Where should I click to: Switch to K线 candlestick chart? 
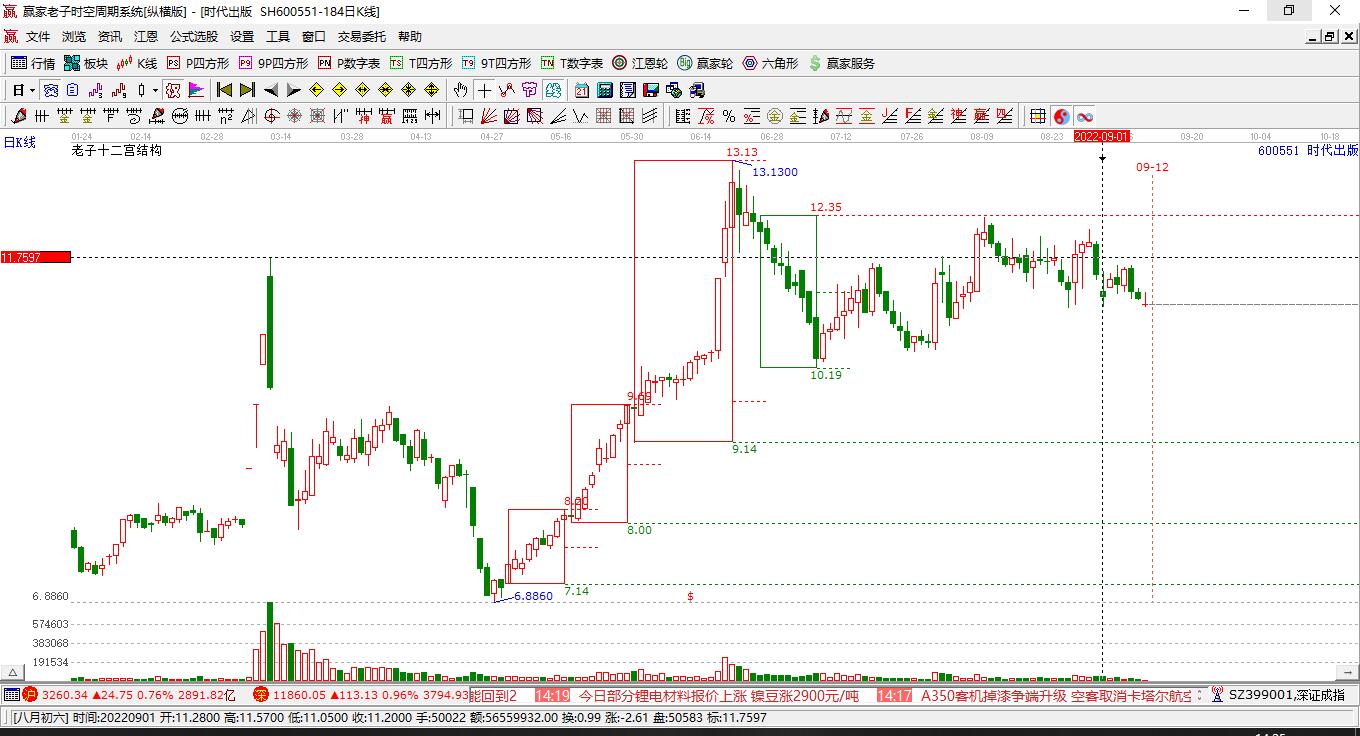[137, 63]
